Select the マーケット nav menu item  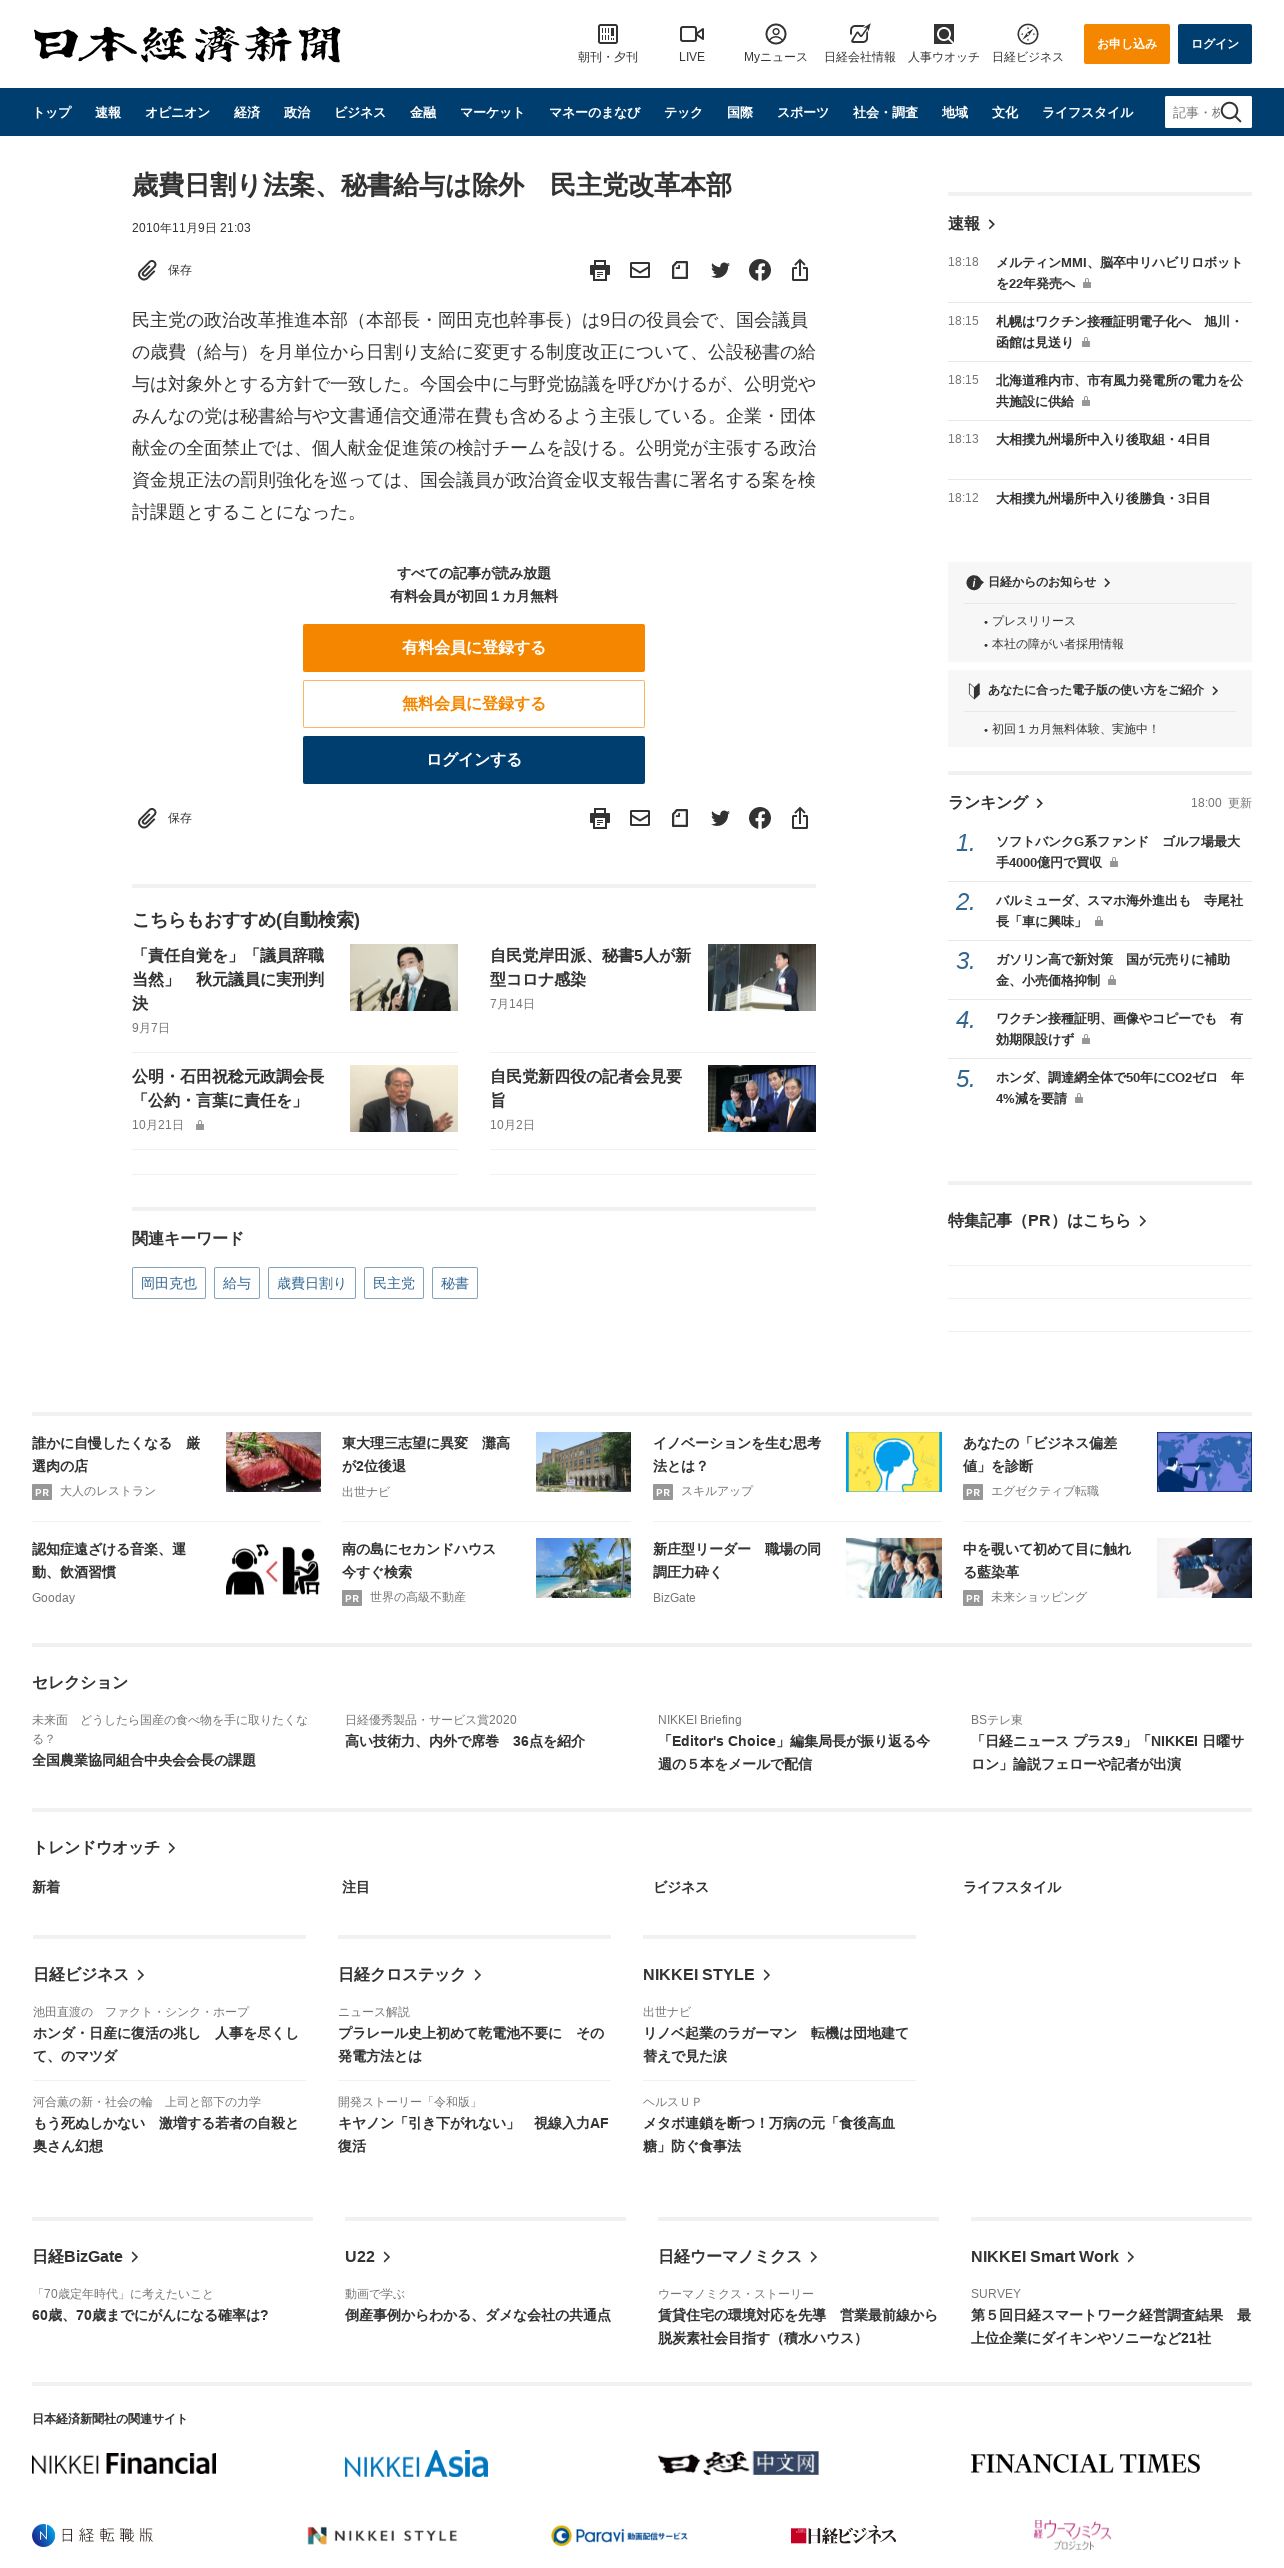click(492, 112)
